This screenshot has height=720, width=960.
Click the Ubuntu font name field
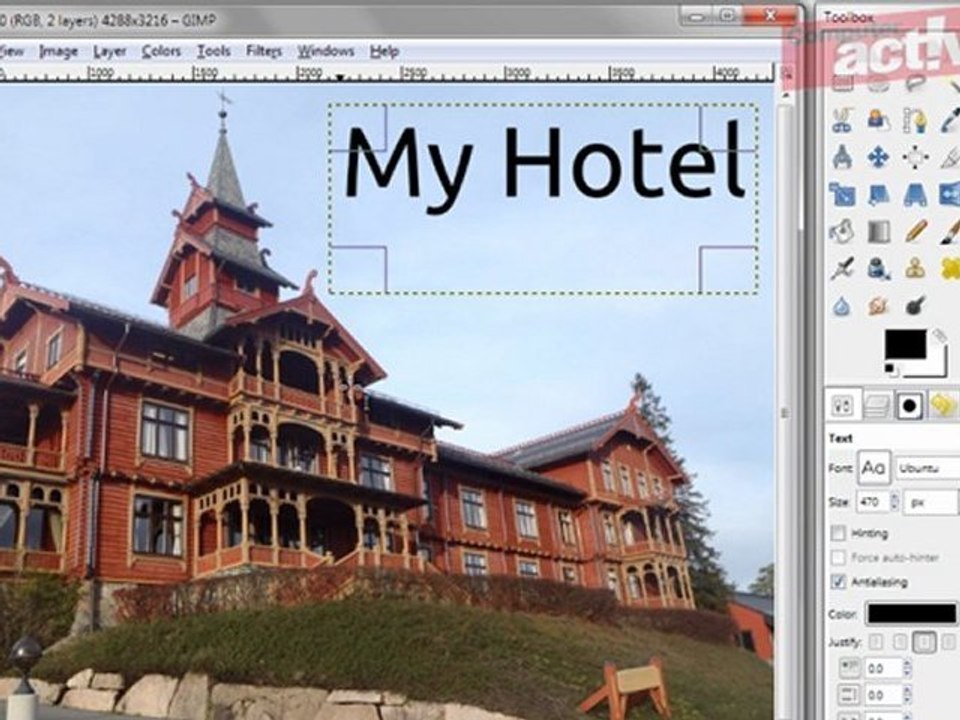tap(927, 468)
